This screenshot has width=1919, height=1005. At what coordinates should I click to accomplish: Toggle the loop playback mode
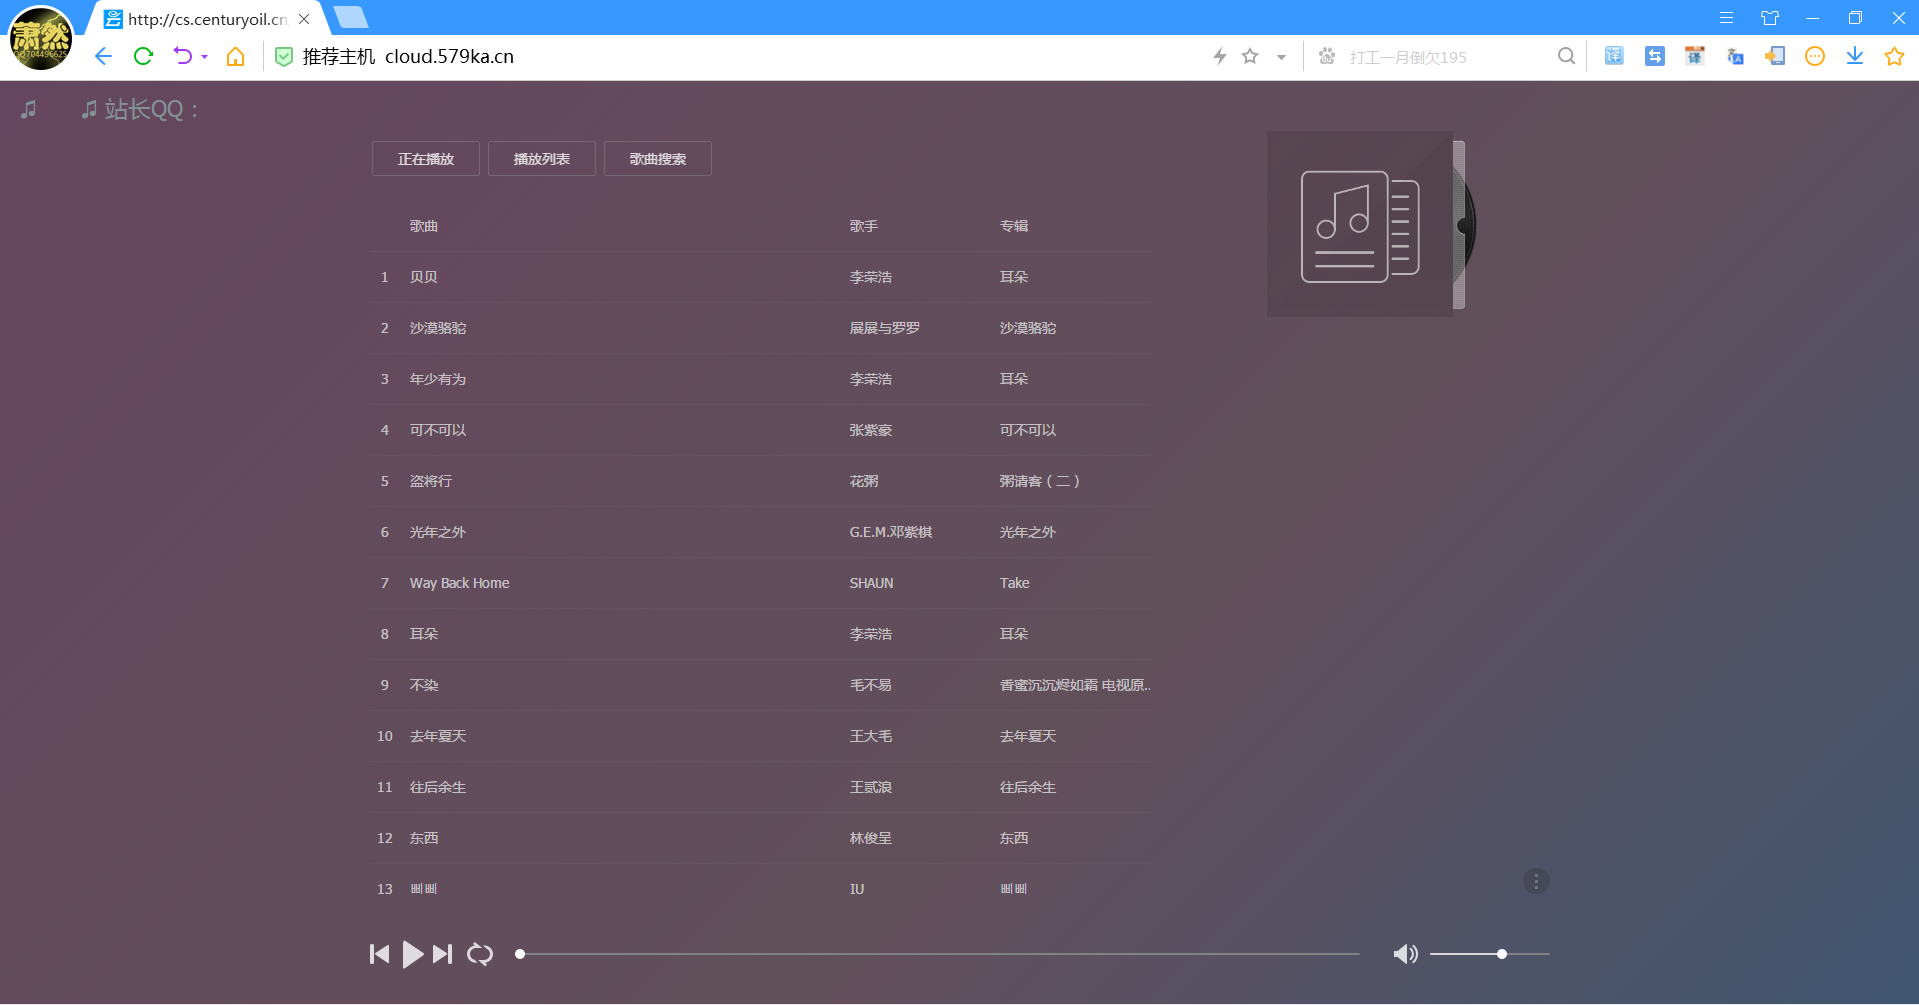480,954
